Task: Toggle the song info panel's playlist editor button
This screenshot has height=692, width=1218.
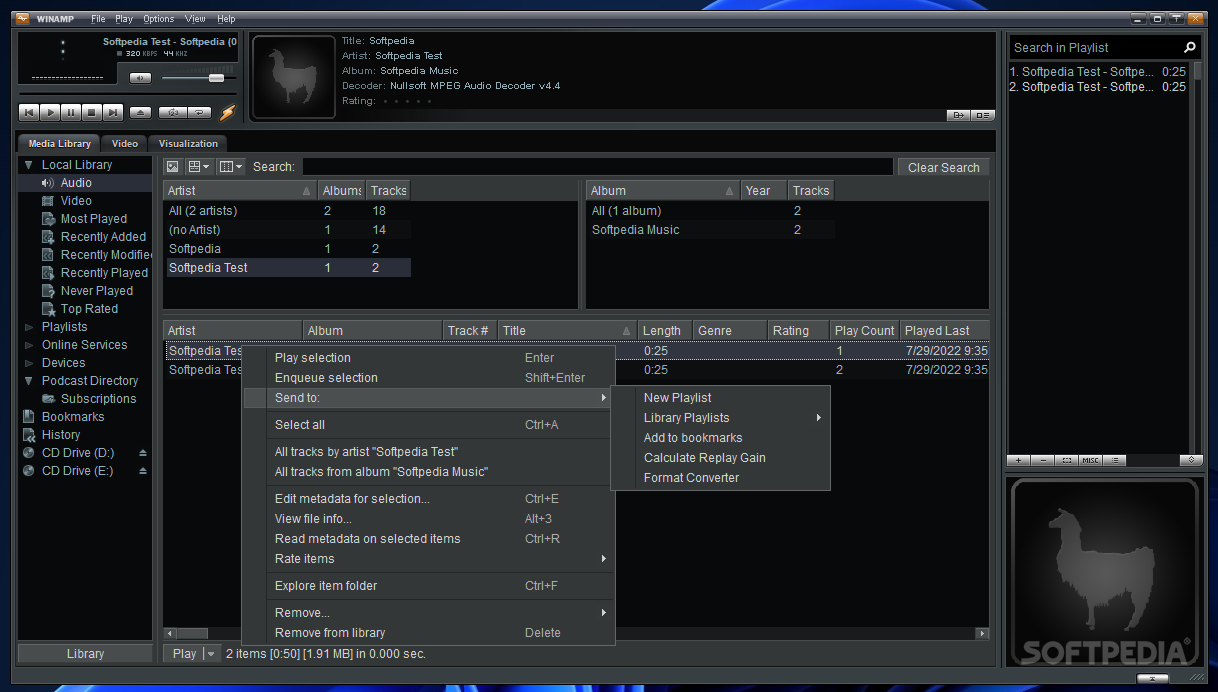Action: 982,115
